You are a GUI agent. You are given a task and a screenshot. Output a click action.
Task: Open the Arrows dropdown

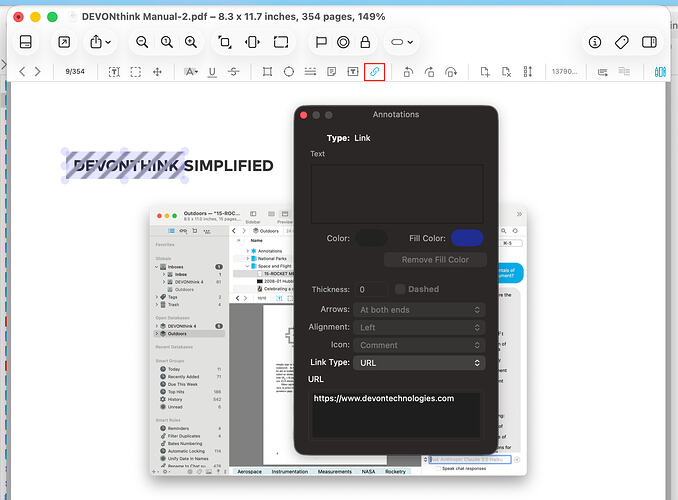pyautogui.click(x=419, y=310)
